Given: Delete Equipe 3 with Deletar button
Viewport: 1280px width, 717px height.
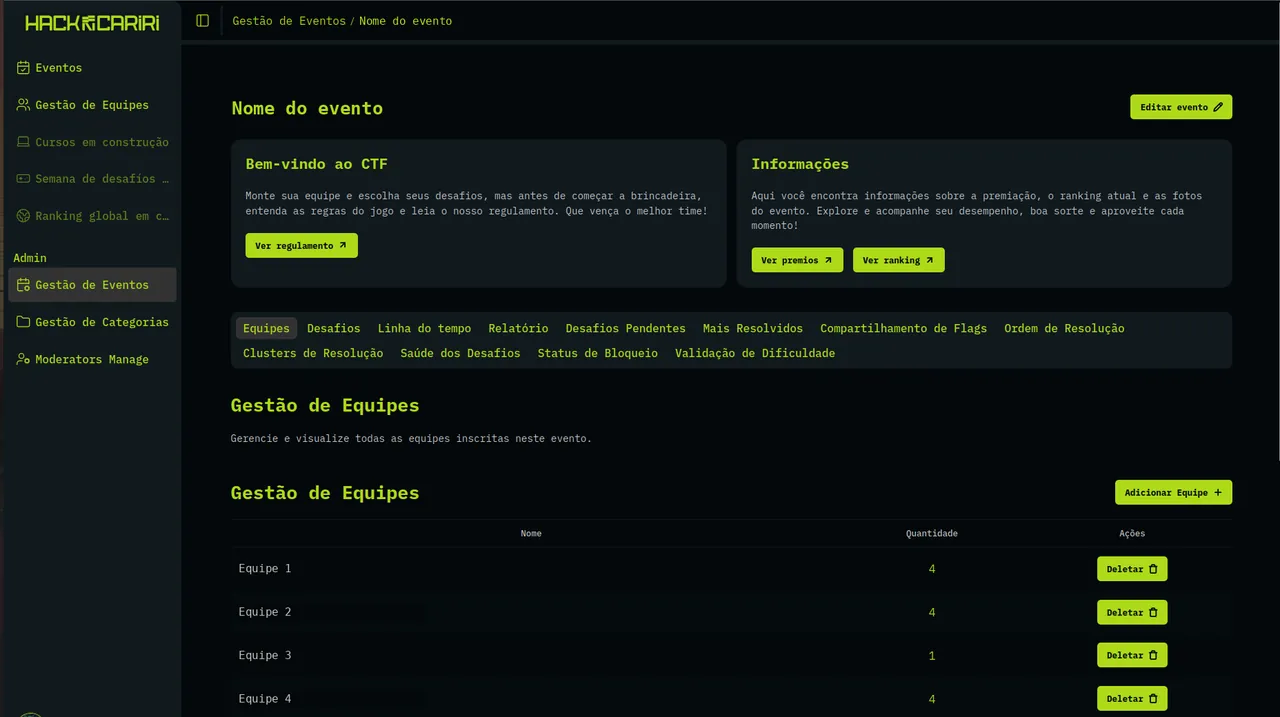Looking at the screenshot, I should pos(1132,655).
